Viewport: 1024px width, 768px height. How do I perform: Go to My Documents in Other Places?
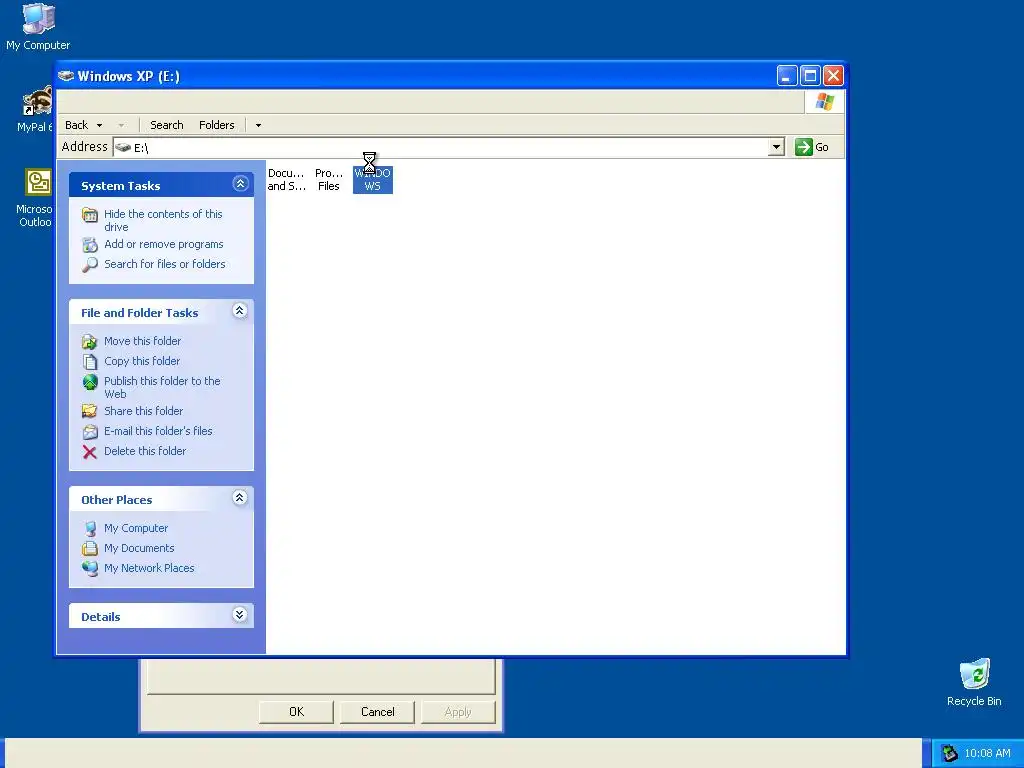139,548
